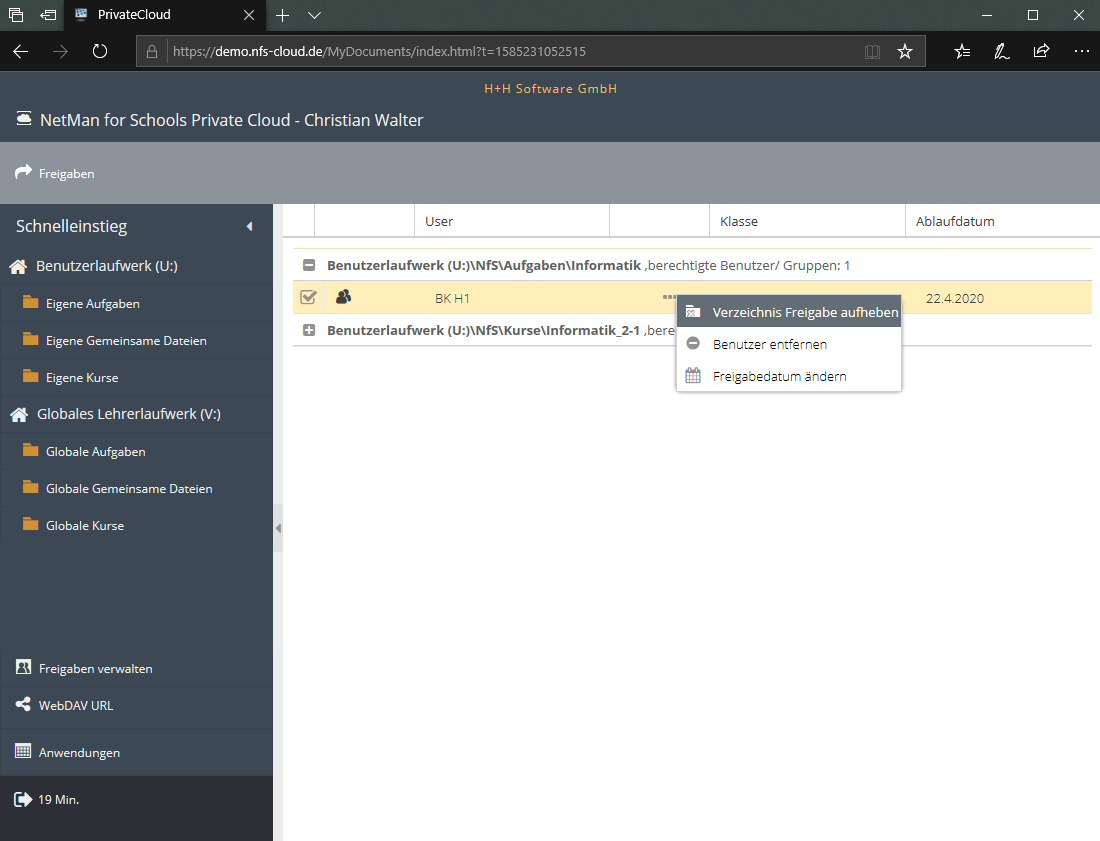This screenshot has width=1100, height=841.
Task: Click the sidebar splitter collapse handle
Action: click(278, 528)
